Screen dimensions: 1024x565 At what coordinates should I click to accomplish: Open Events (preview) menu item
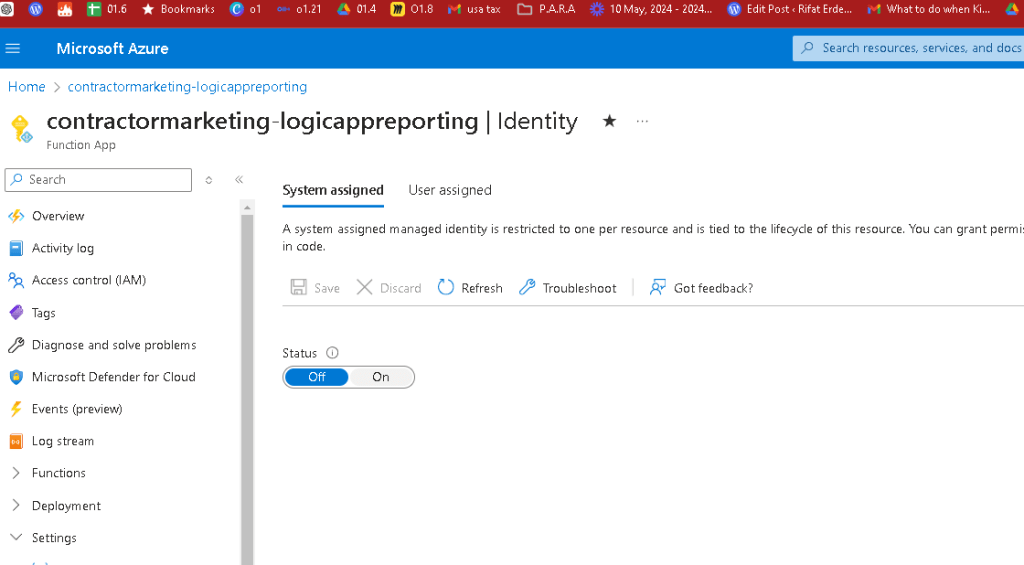pyautogui.click(x=77, y=409)
